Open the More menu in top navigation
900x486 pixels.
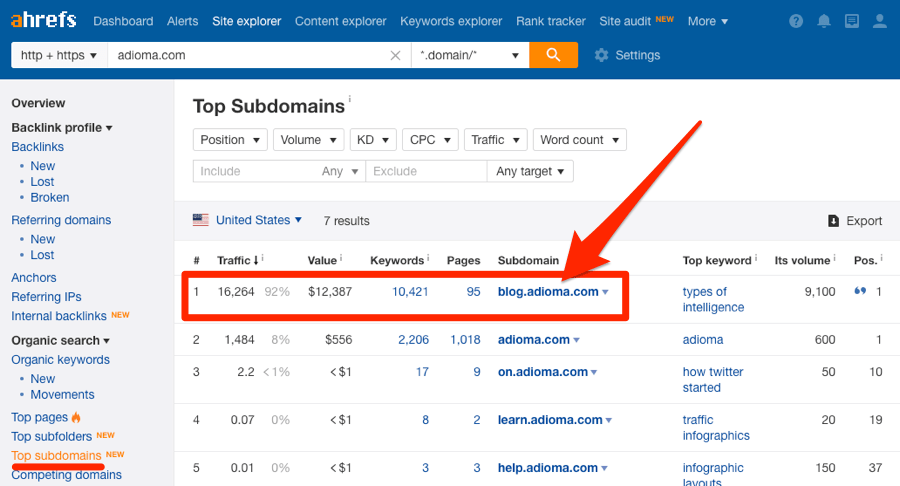[708, 21]
